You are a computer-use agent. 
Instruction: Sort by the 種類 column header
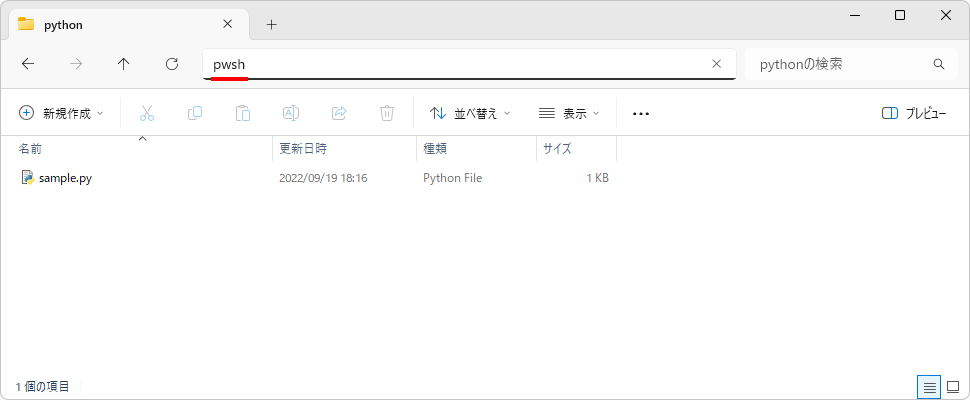(476, 149)
